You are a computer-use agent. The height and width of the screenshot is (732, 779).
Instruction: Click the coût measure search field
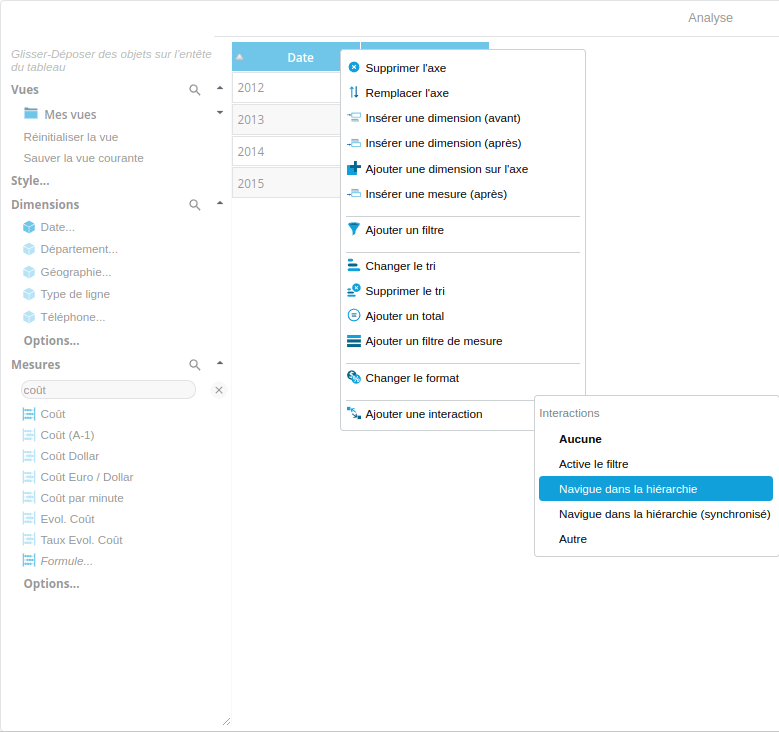pos(108,390)
